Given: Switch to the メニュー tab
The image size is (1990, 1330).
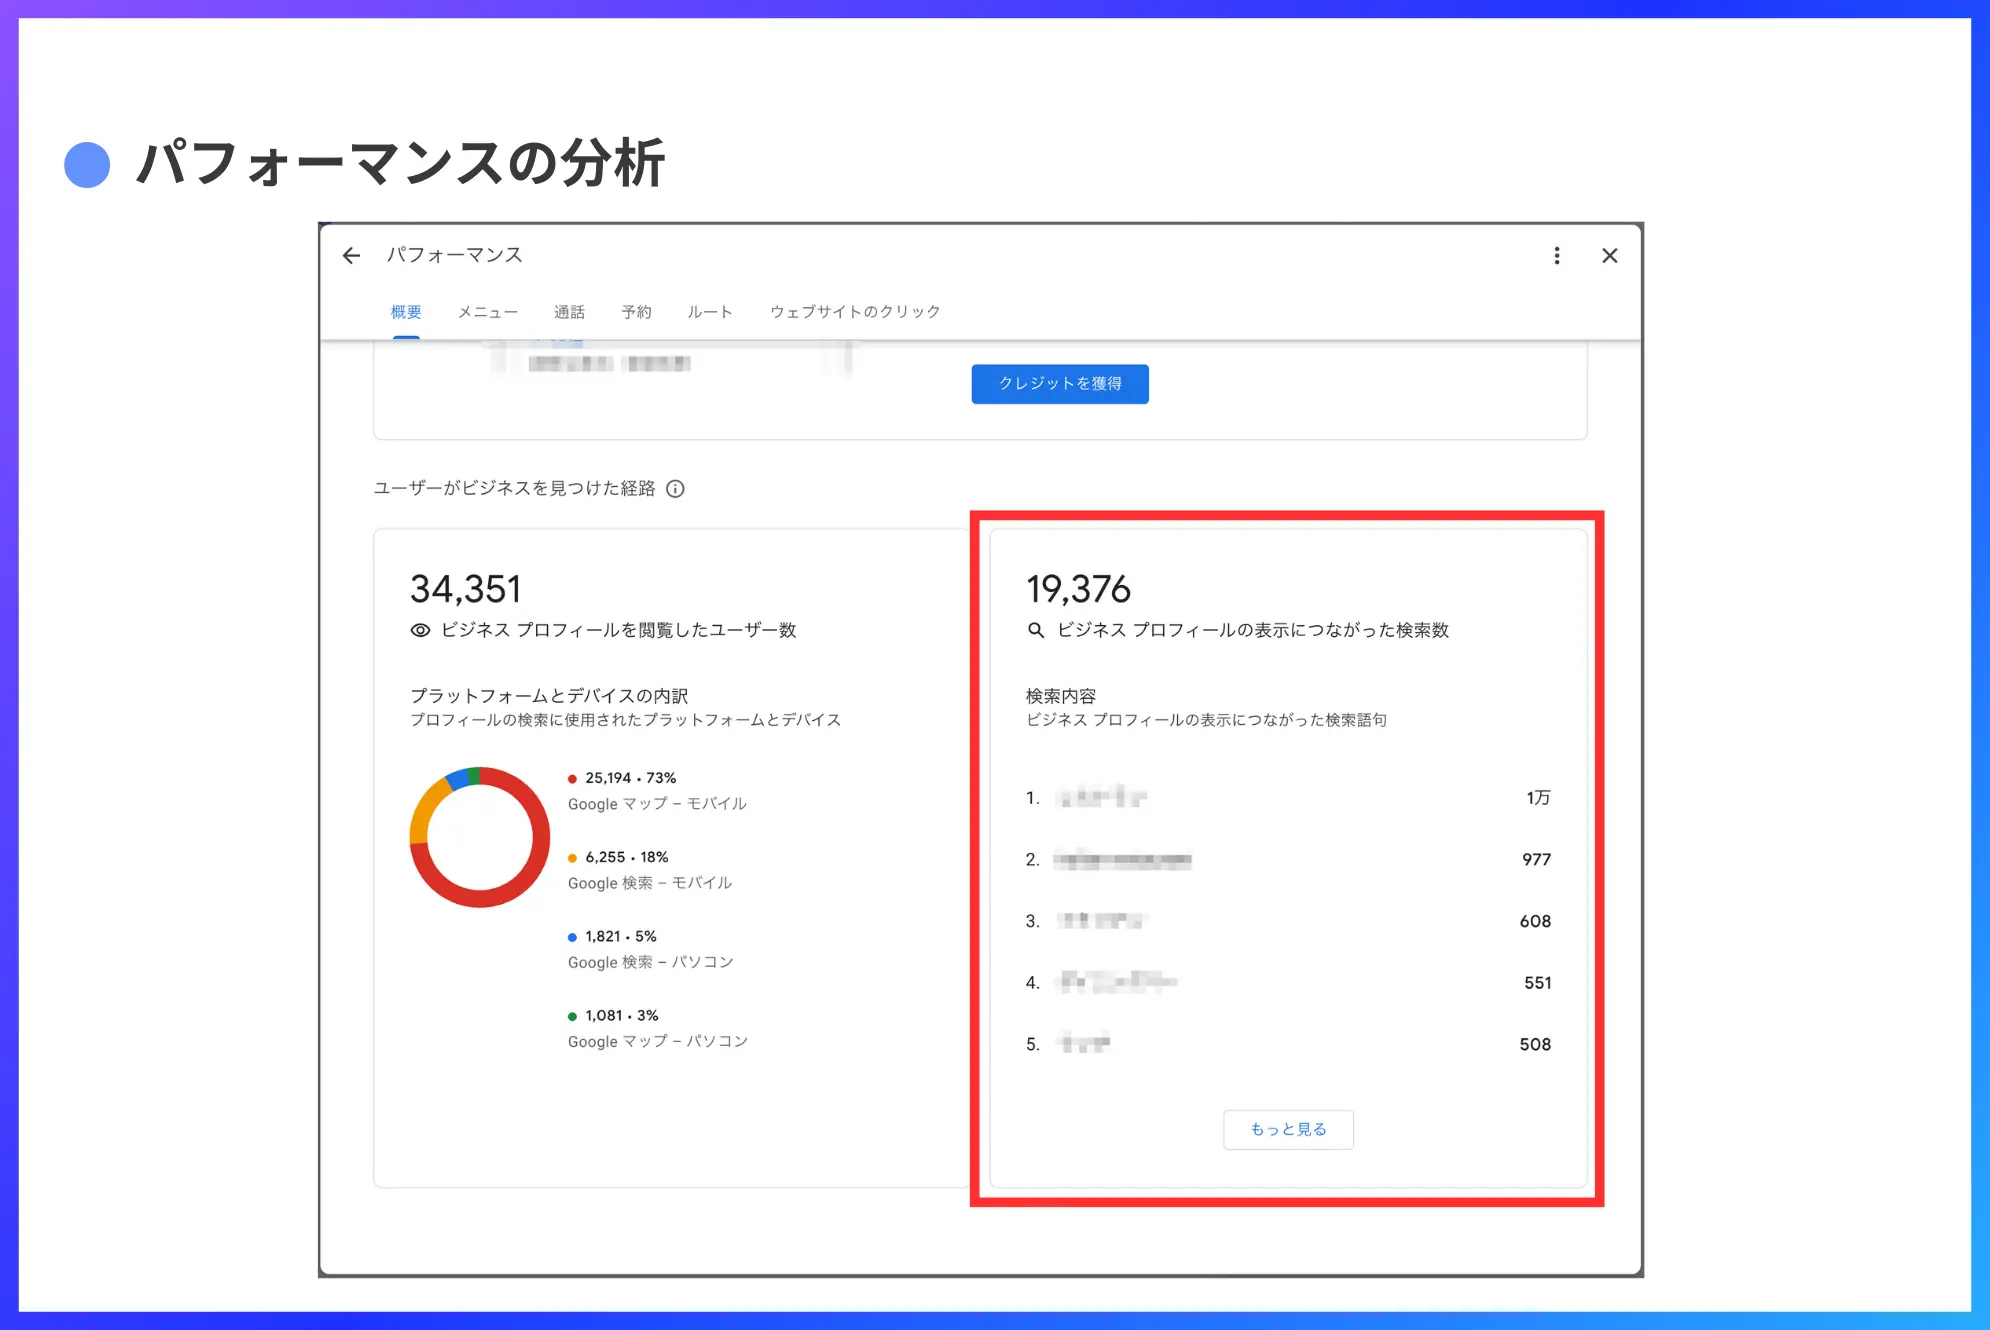Looking at the screenshot, I should 487,311.
